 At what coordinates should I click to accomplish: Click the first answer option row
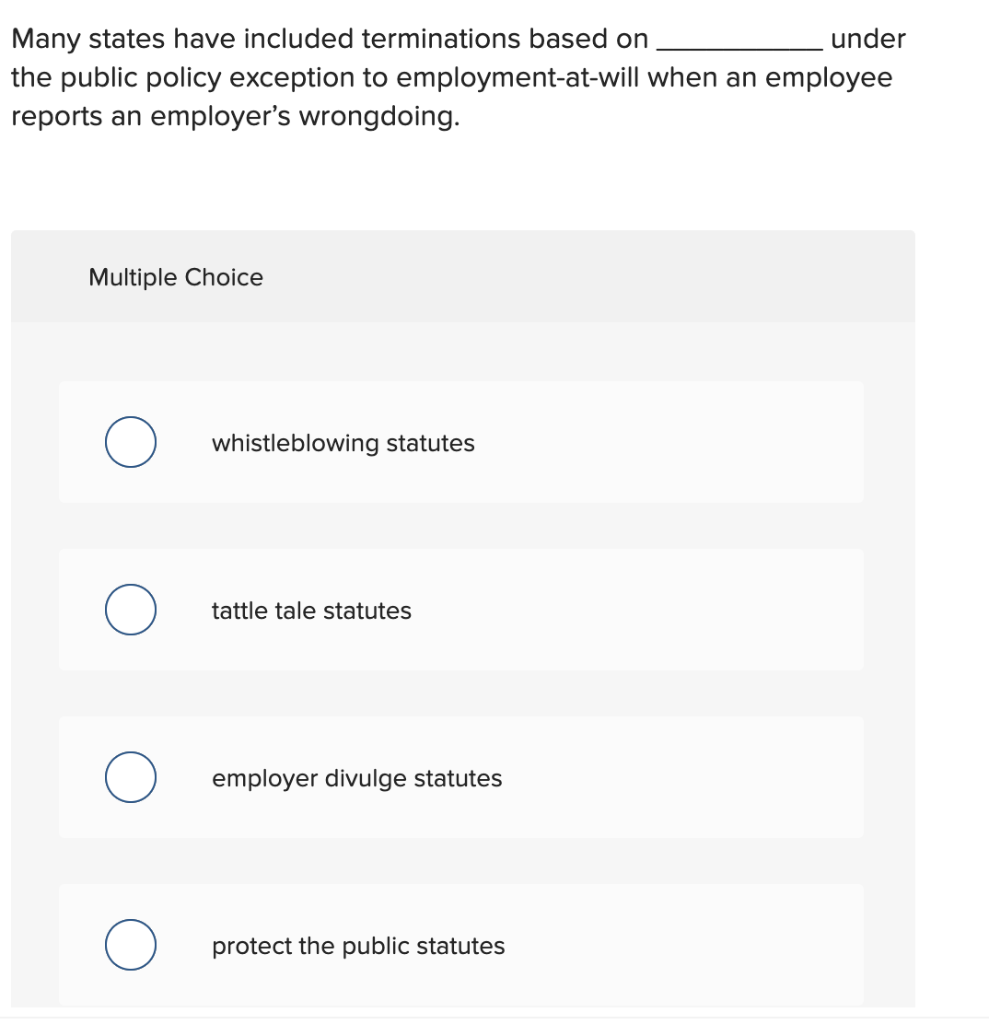coord(461,441)
